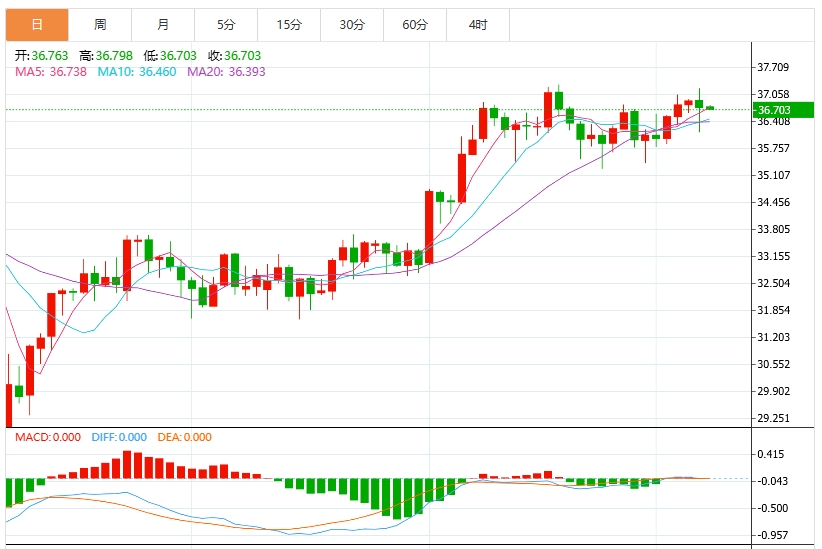Click the latest green candlestick at 36.703
This screenshot has height=549, width=822.
[710, 108]
